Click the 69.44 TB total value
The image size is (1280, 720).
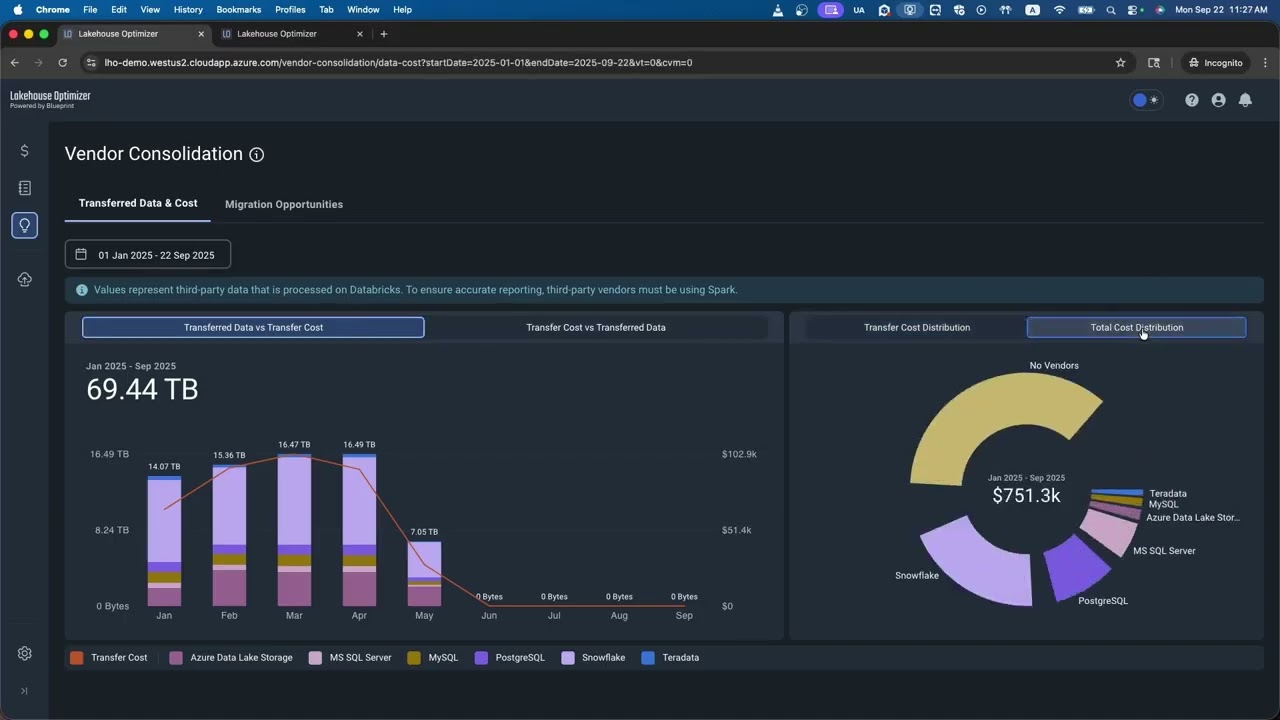(142, 389)
